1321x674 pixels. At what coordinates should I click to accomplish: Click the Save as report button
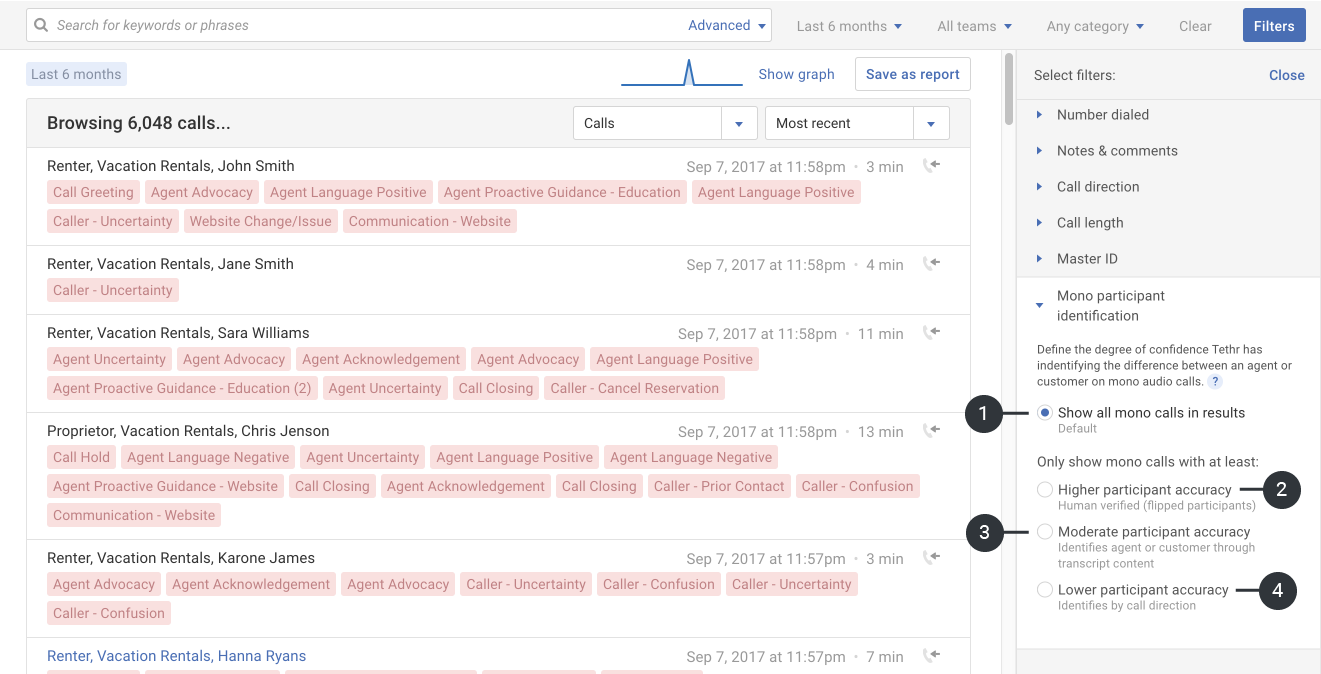click(x=912, y=74)
